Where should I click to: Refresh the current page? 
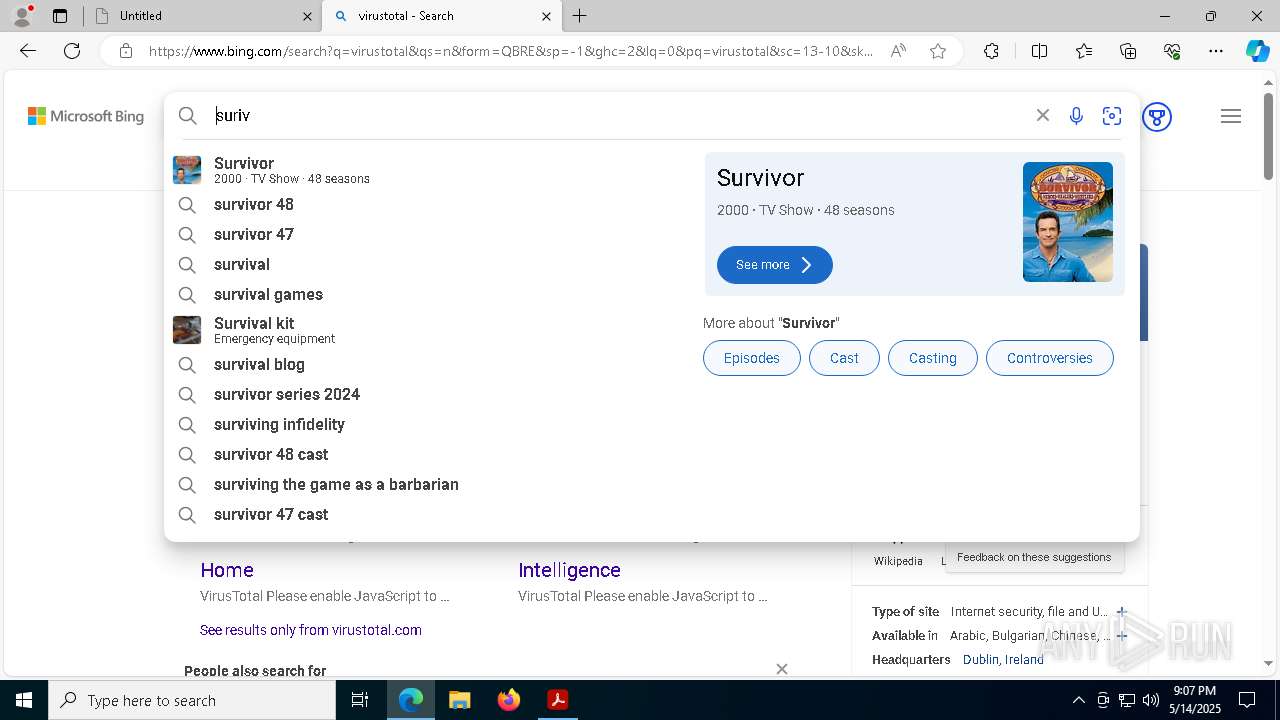(x=72, y=51)
